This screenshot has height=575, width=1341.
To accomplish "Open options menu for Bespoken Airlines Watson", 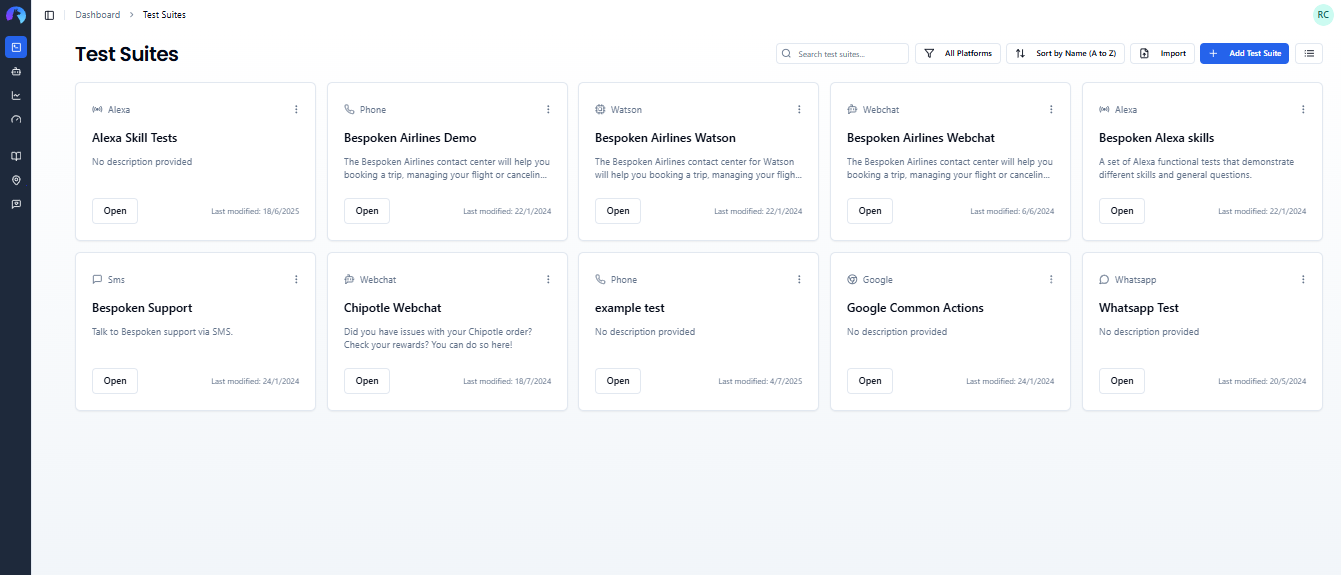I will [799, 109].
